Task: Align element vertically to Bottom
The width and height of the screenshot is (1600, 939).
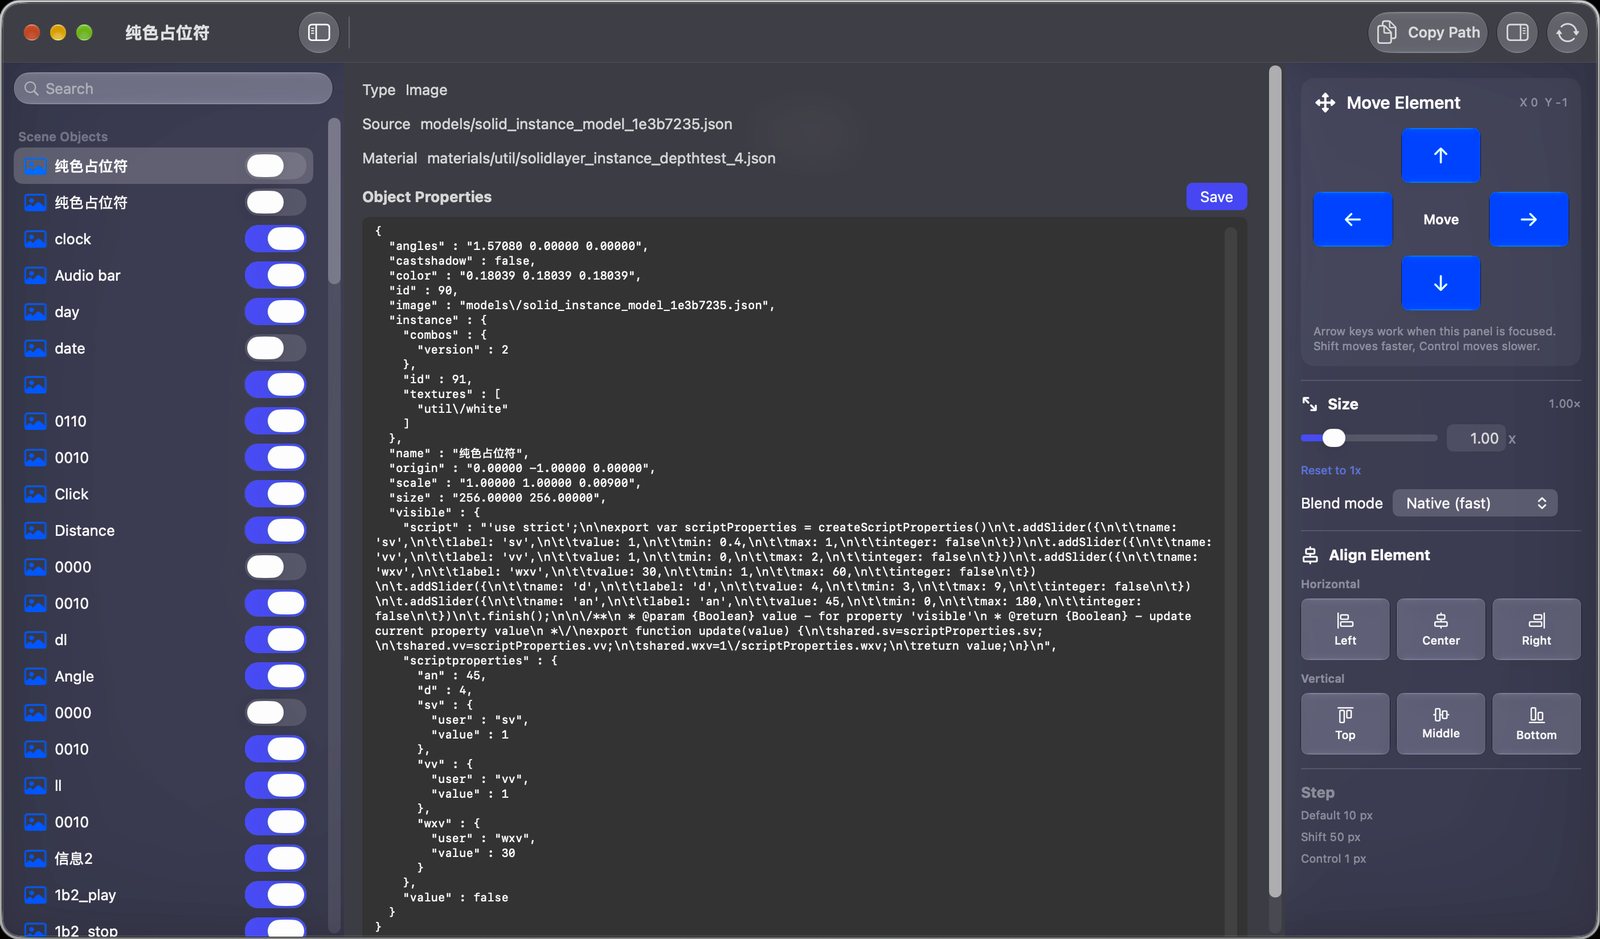Action: pos(1536,723)
